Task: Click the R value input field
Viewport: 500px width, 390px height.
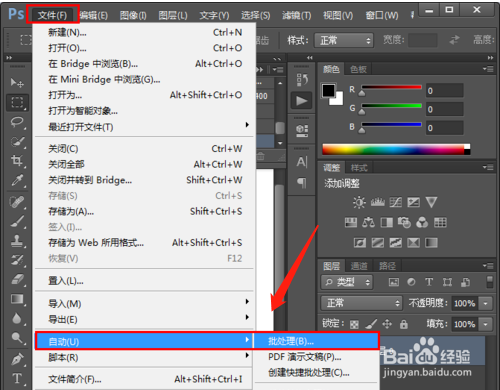Action: click(x=445, y=90)
